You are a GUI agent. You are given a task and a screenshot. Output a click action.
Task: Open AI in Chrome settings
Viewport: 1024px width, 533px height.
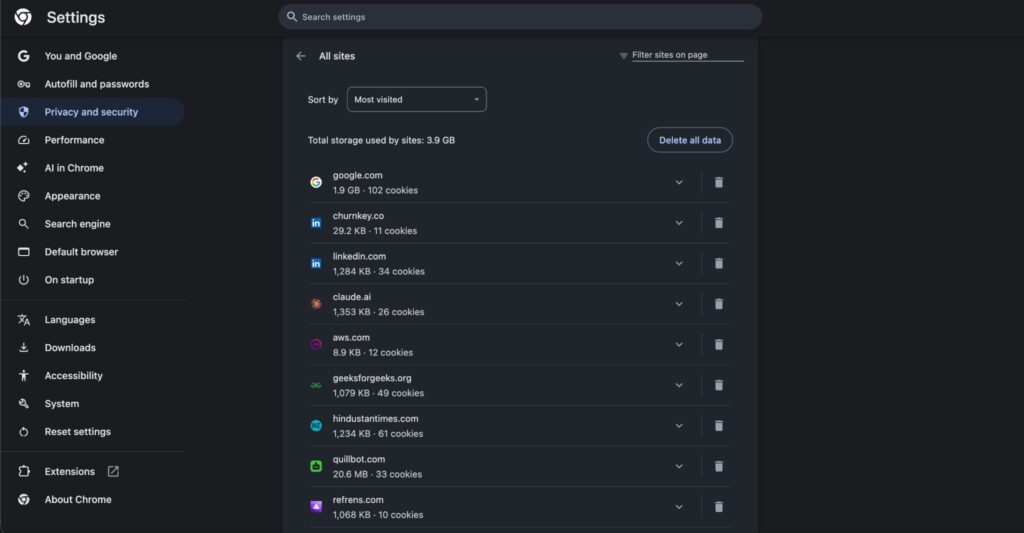93,168
